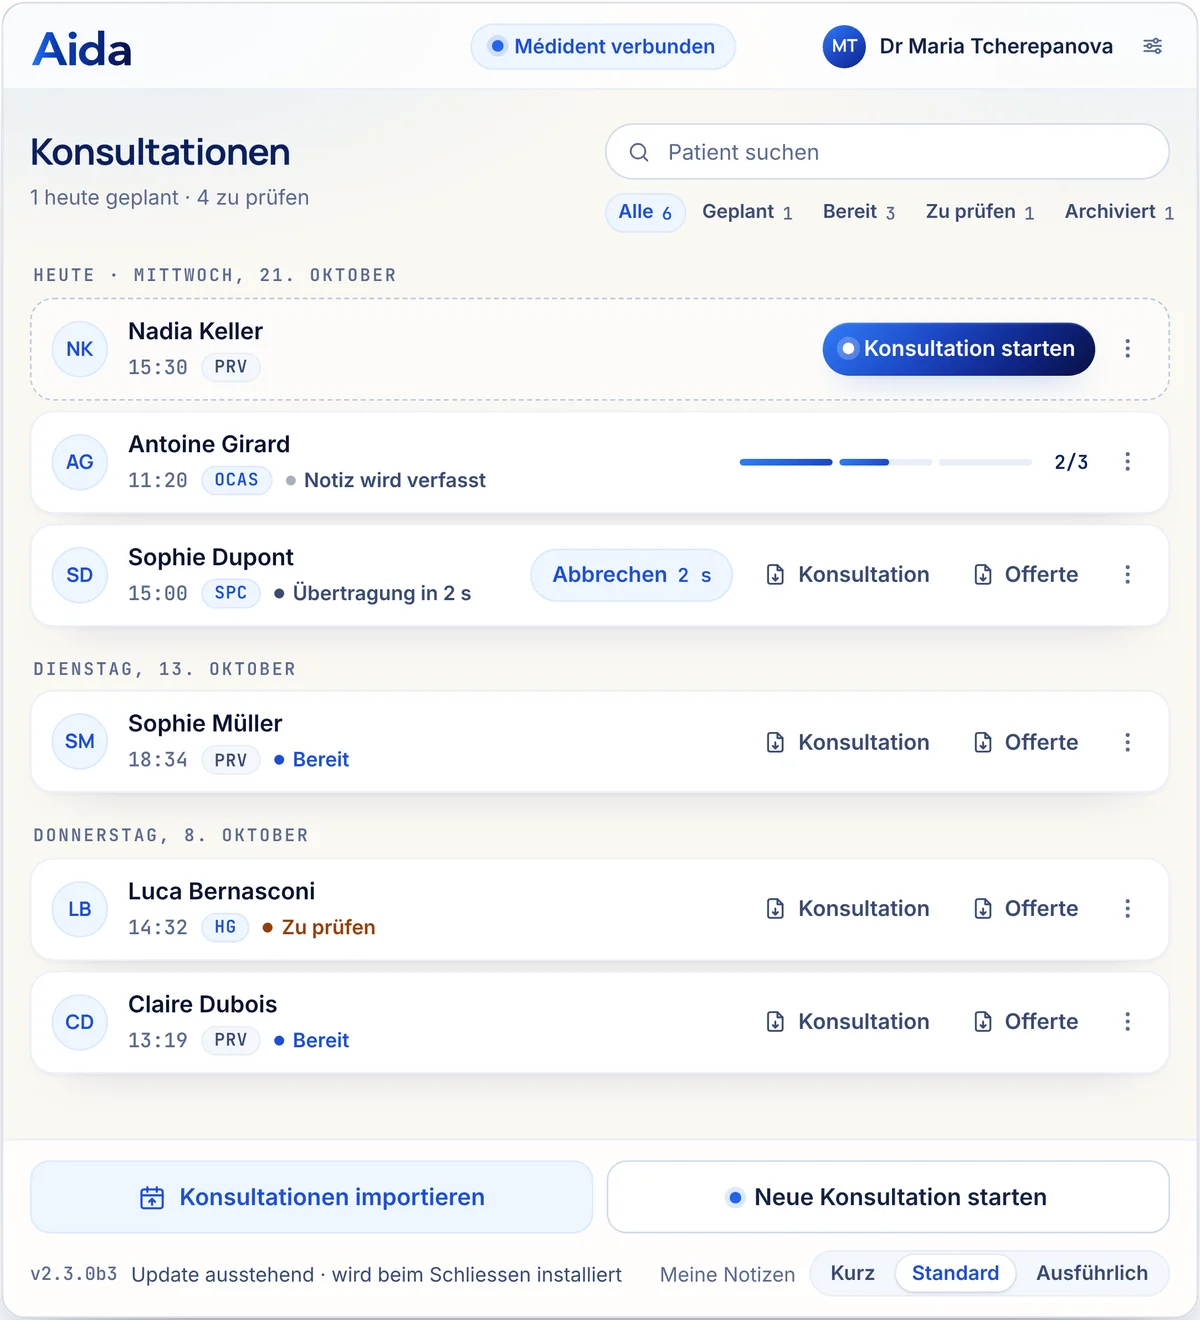Select the Standard note length option

[955, 1273]
